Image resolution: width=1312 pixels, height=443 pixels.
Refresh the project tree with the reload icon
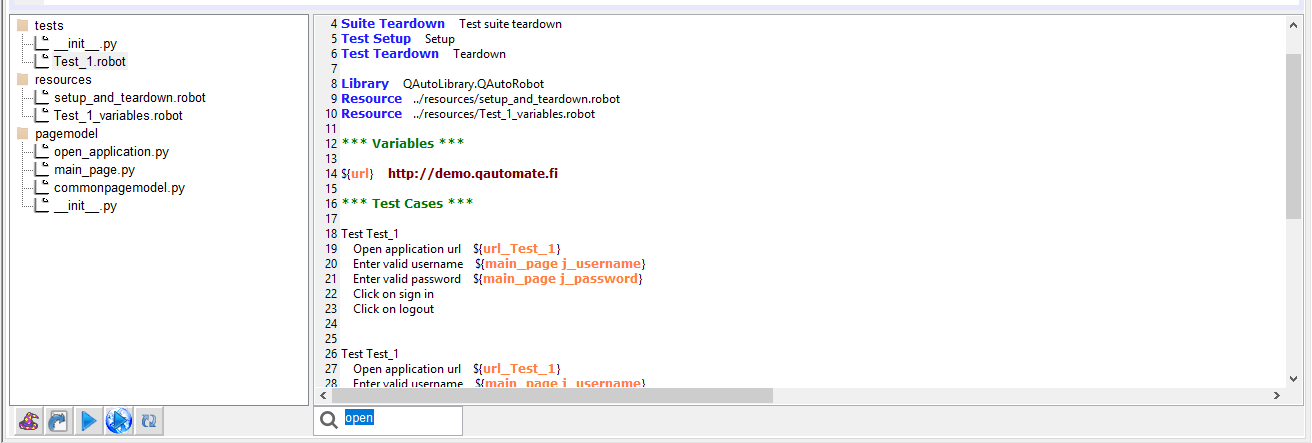coord(149,421)
